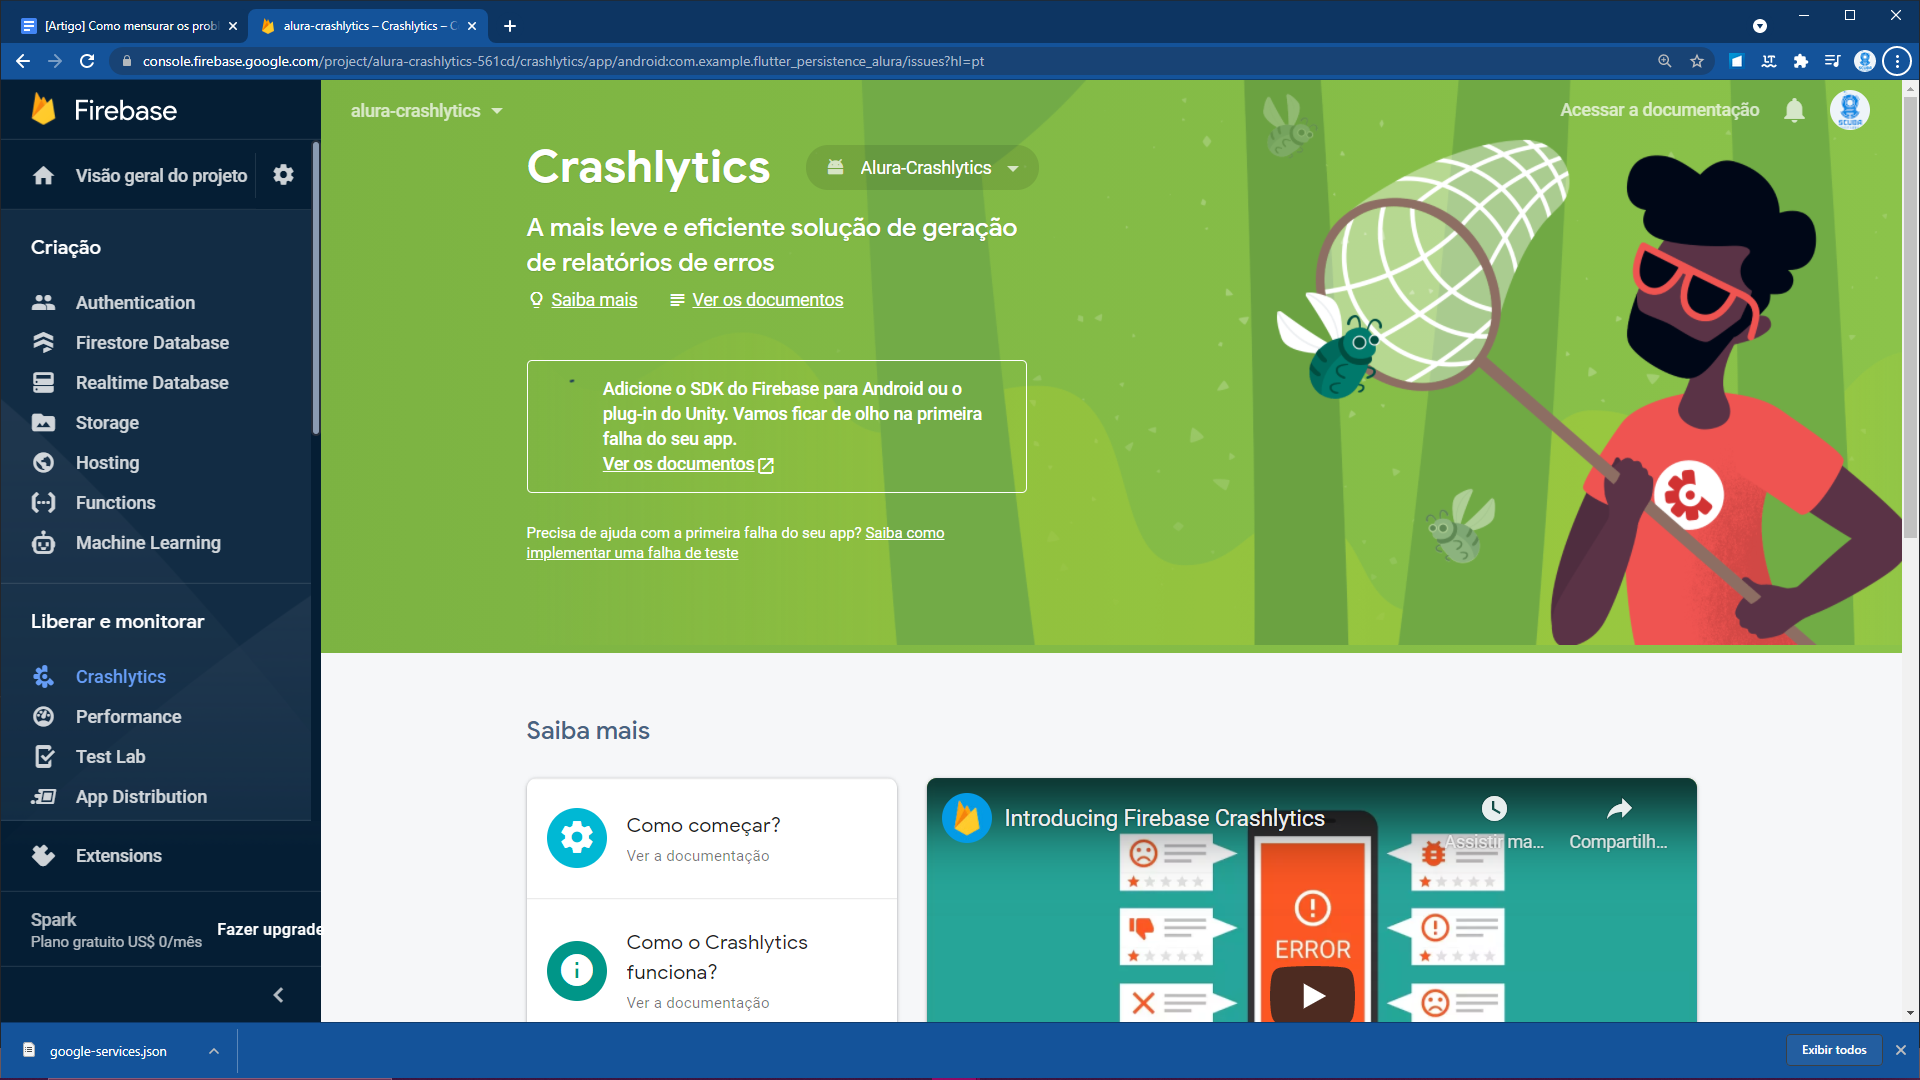The width and height of the screenshot is (1920, 1080).
Task: Click the Hosting globe icon
Action: 43,462
